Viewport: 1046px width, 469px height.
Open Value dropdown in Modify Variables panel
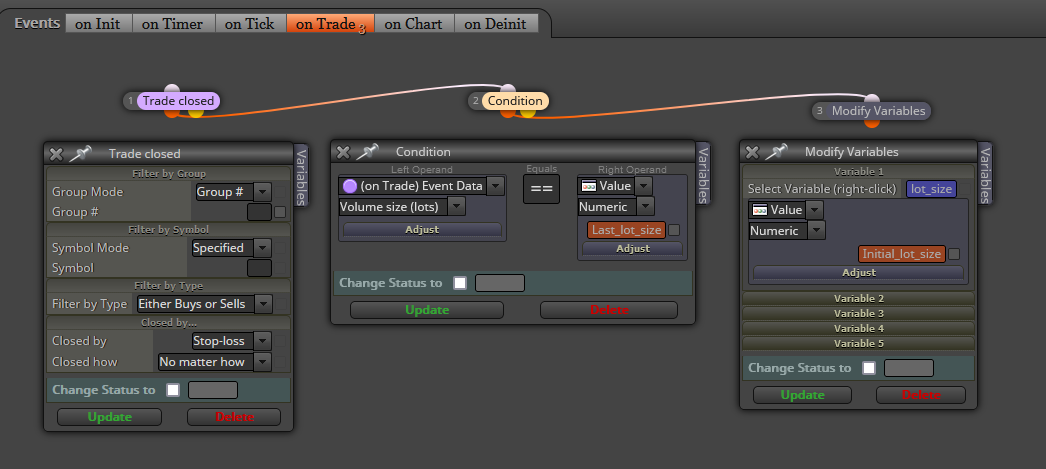(x=786, y=209)
